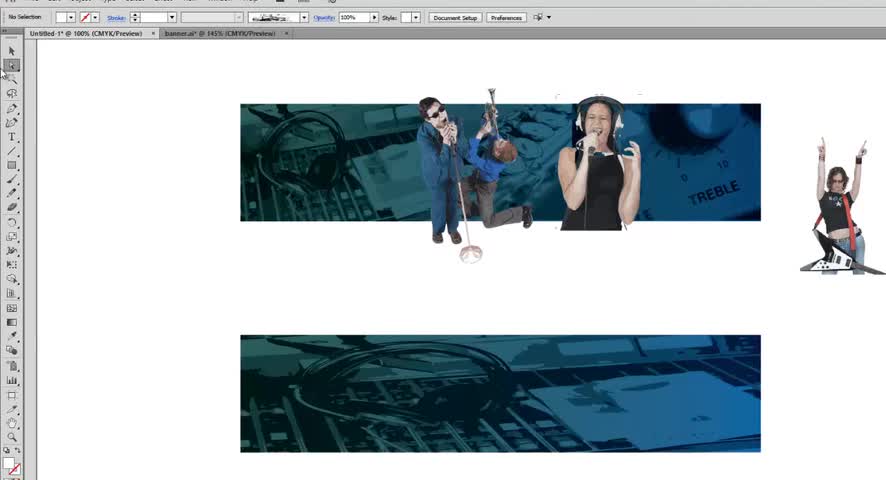Swap fill and stroke colors
The width and height of the screenshot is (886, 480).
pos(18,451)
